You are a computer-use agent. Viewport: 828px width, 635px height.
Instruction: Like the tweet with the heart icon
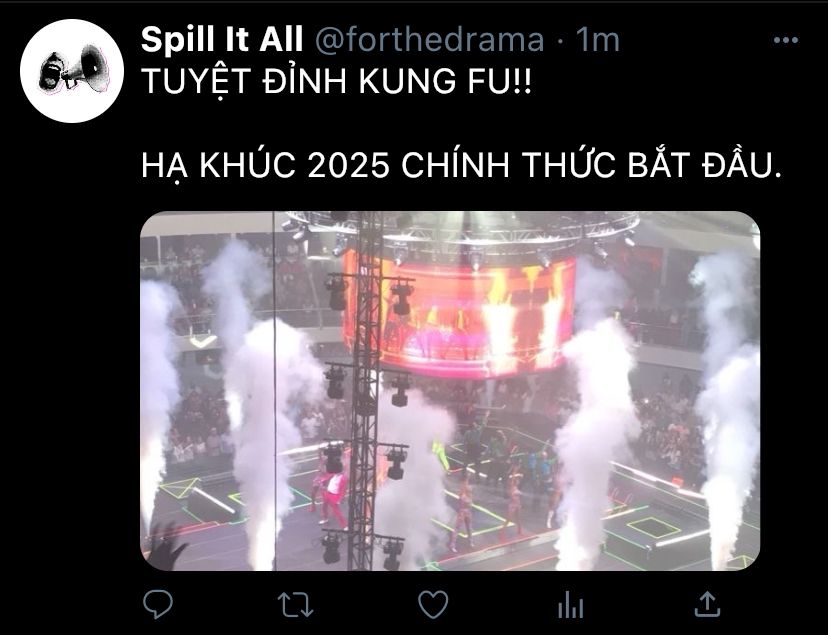tap(433, 604)
